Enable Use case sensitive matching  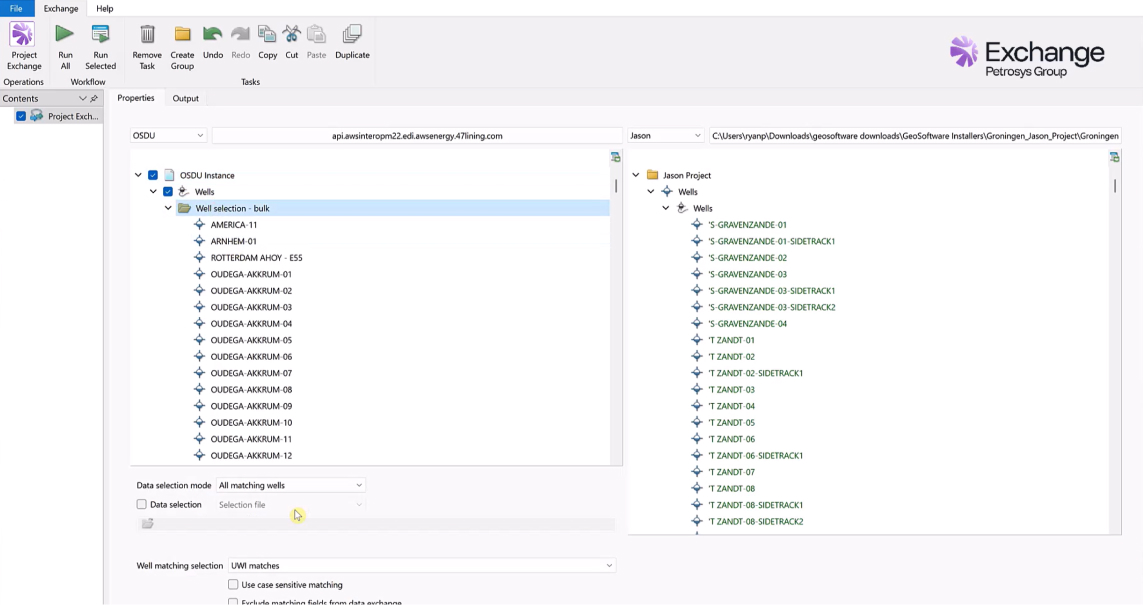click(x=233, y=585)
